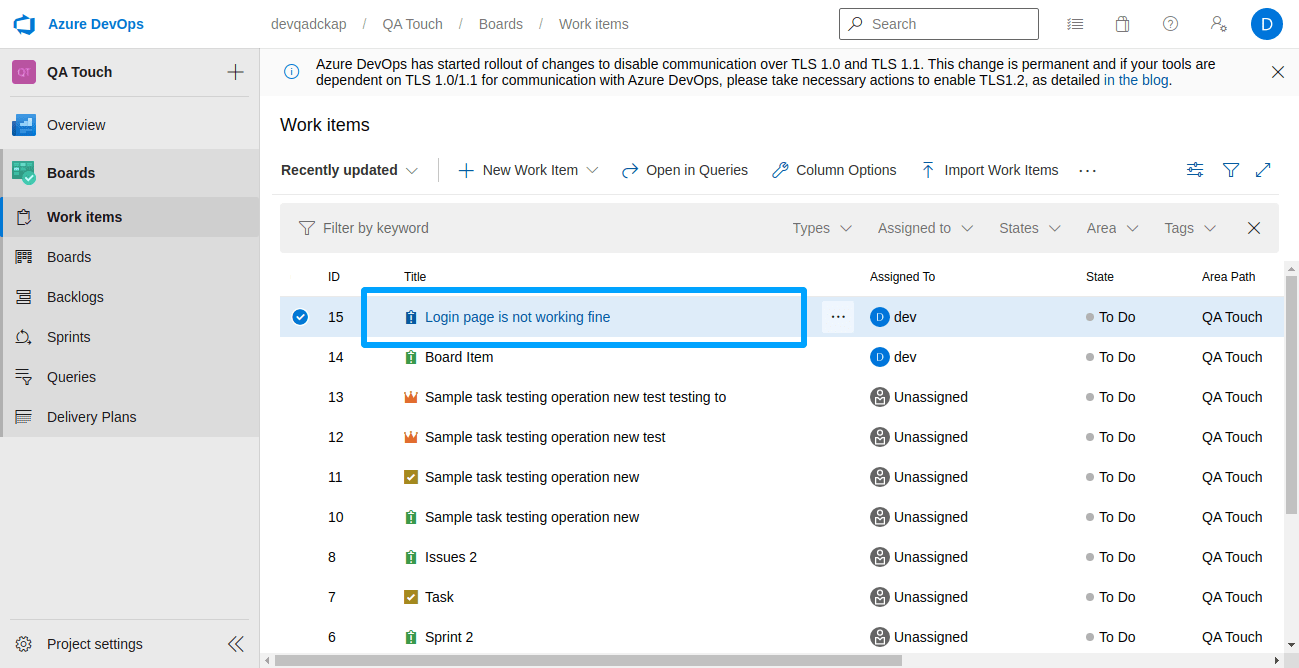Viewport: 1299px width, 668px height.
Task: Open the Marketplace bag icon
Action: pos(1122,23)
